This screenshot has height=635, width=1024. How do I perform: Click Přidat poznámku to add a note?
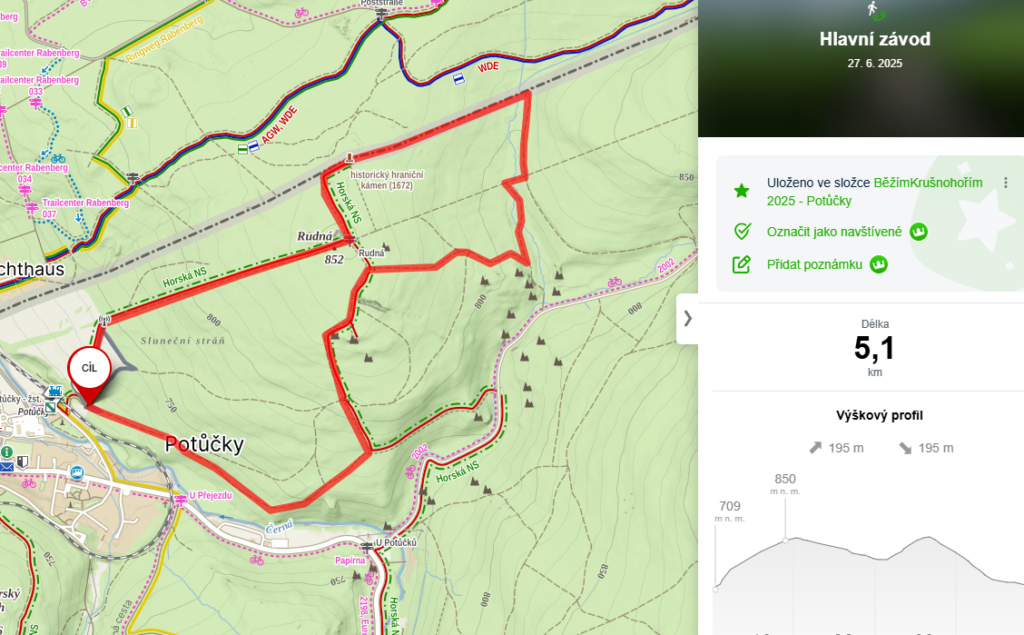point(814,265)
